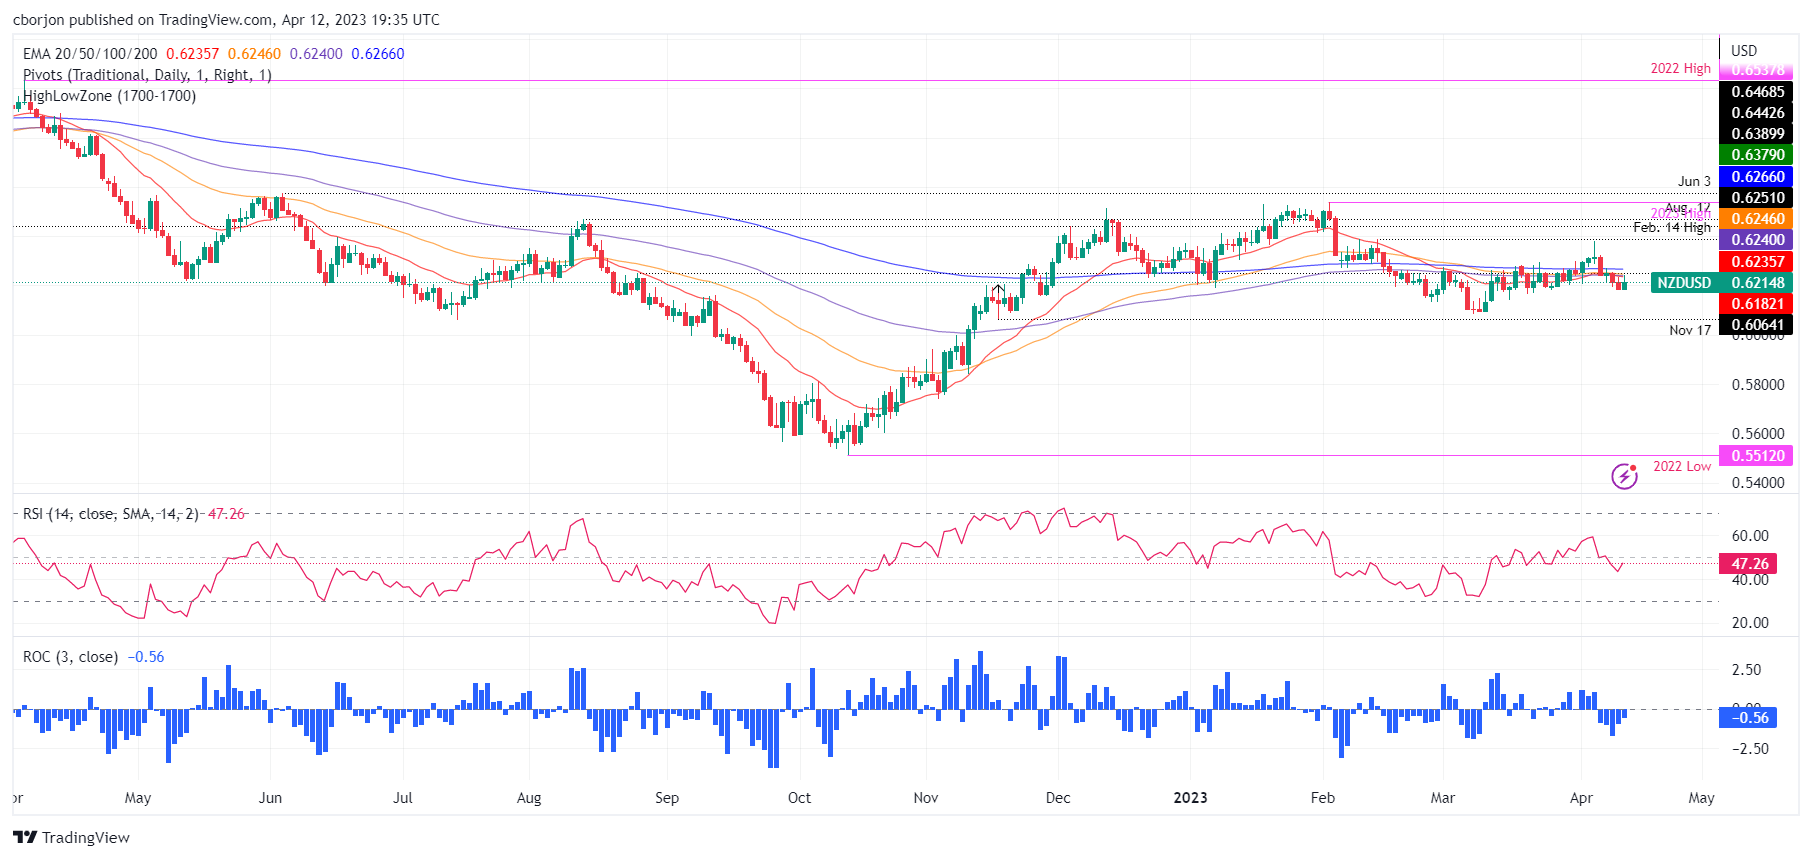Click the published on TradingView.com header text
Image resolution: width=1812 pixels, height=859 pixels.
[226, 20]
